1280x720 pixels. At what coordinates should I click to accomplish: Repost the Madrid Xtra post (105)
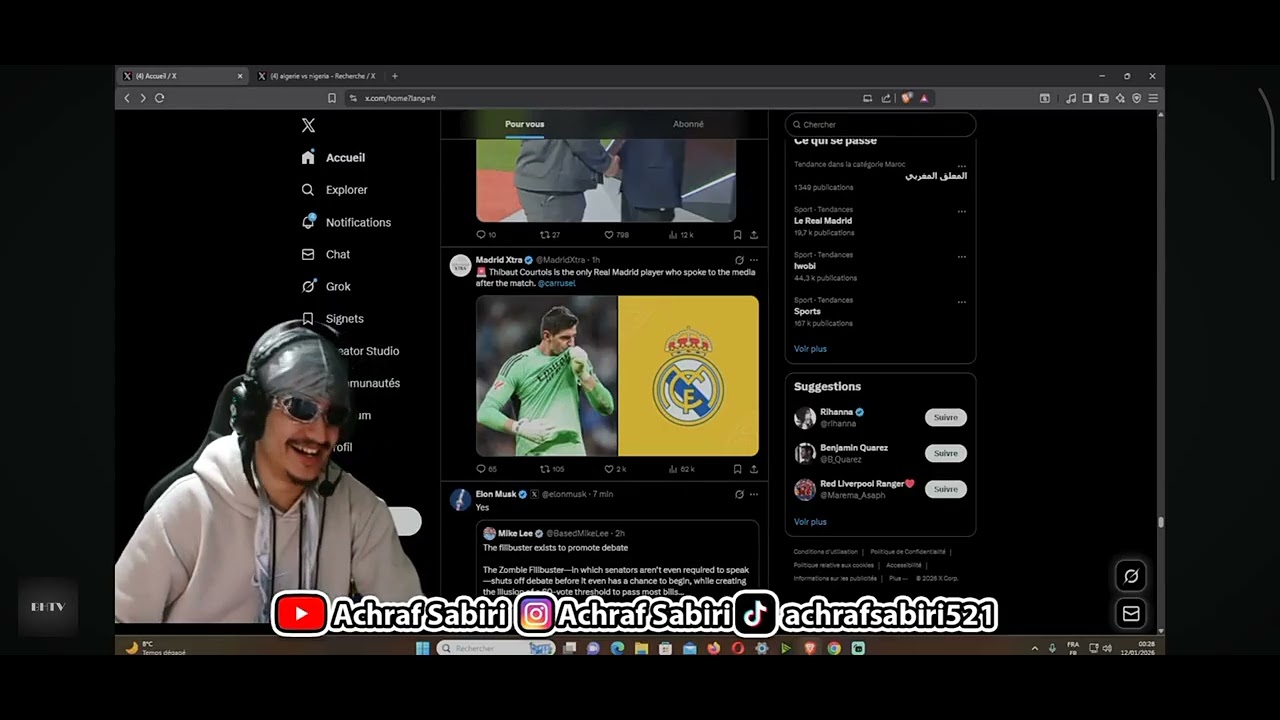(552, 469)
